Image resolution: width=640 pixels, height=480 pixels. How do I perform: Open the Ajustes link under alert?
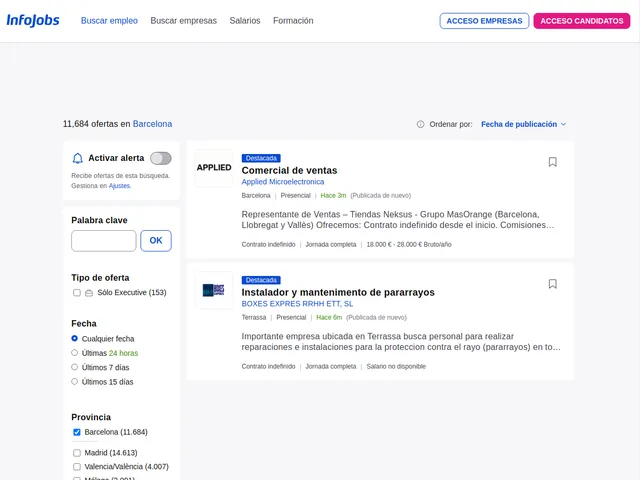click(119, 186)
